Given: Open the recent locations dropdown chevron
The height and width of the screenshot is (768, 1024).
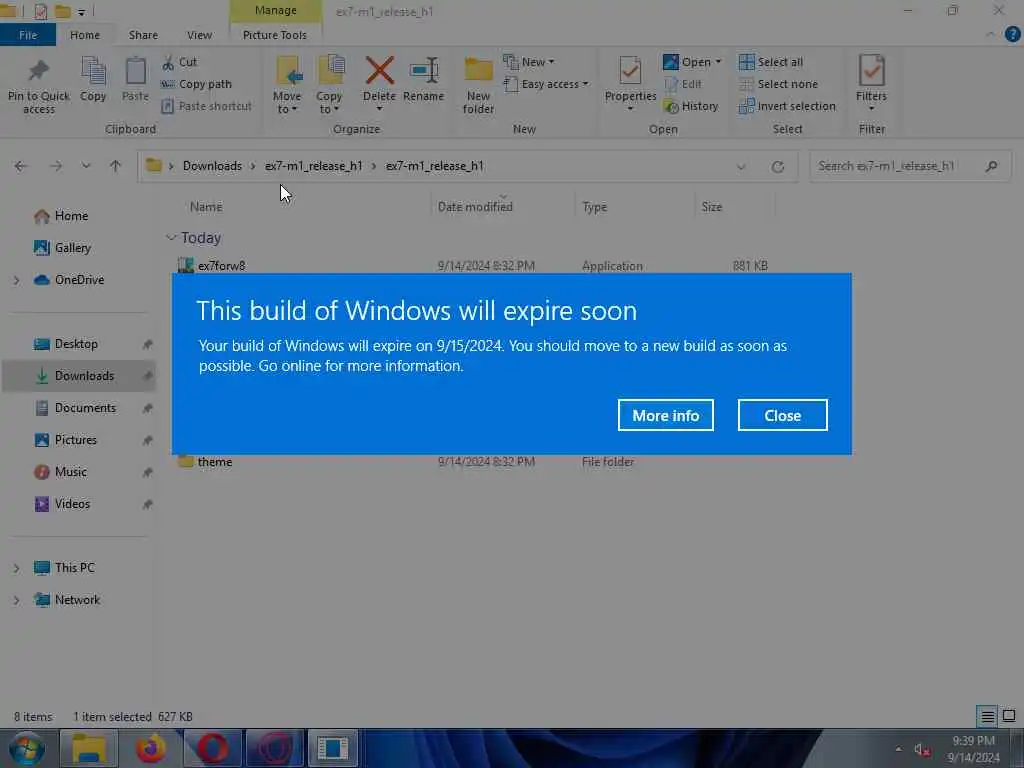Looking at the screenshot, I should point(86,167).
